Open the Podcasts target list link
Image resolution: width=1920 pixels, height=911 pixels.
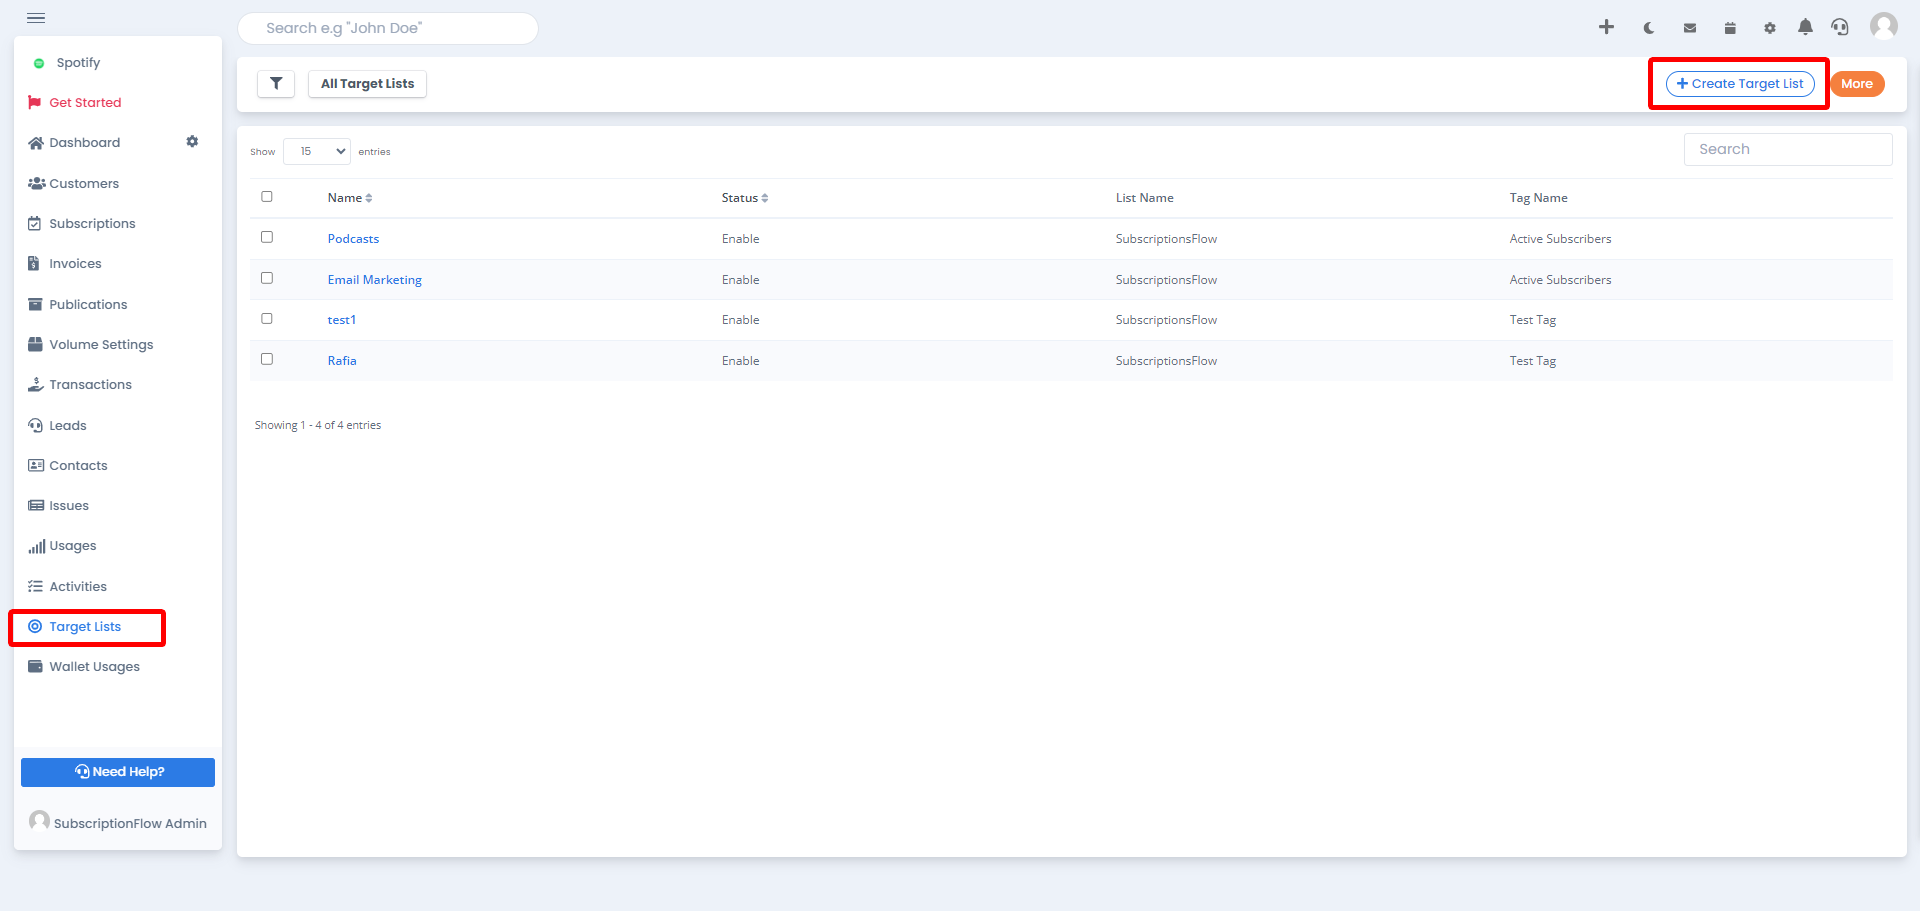[353, 239]
